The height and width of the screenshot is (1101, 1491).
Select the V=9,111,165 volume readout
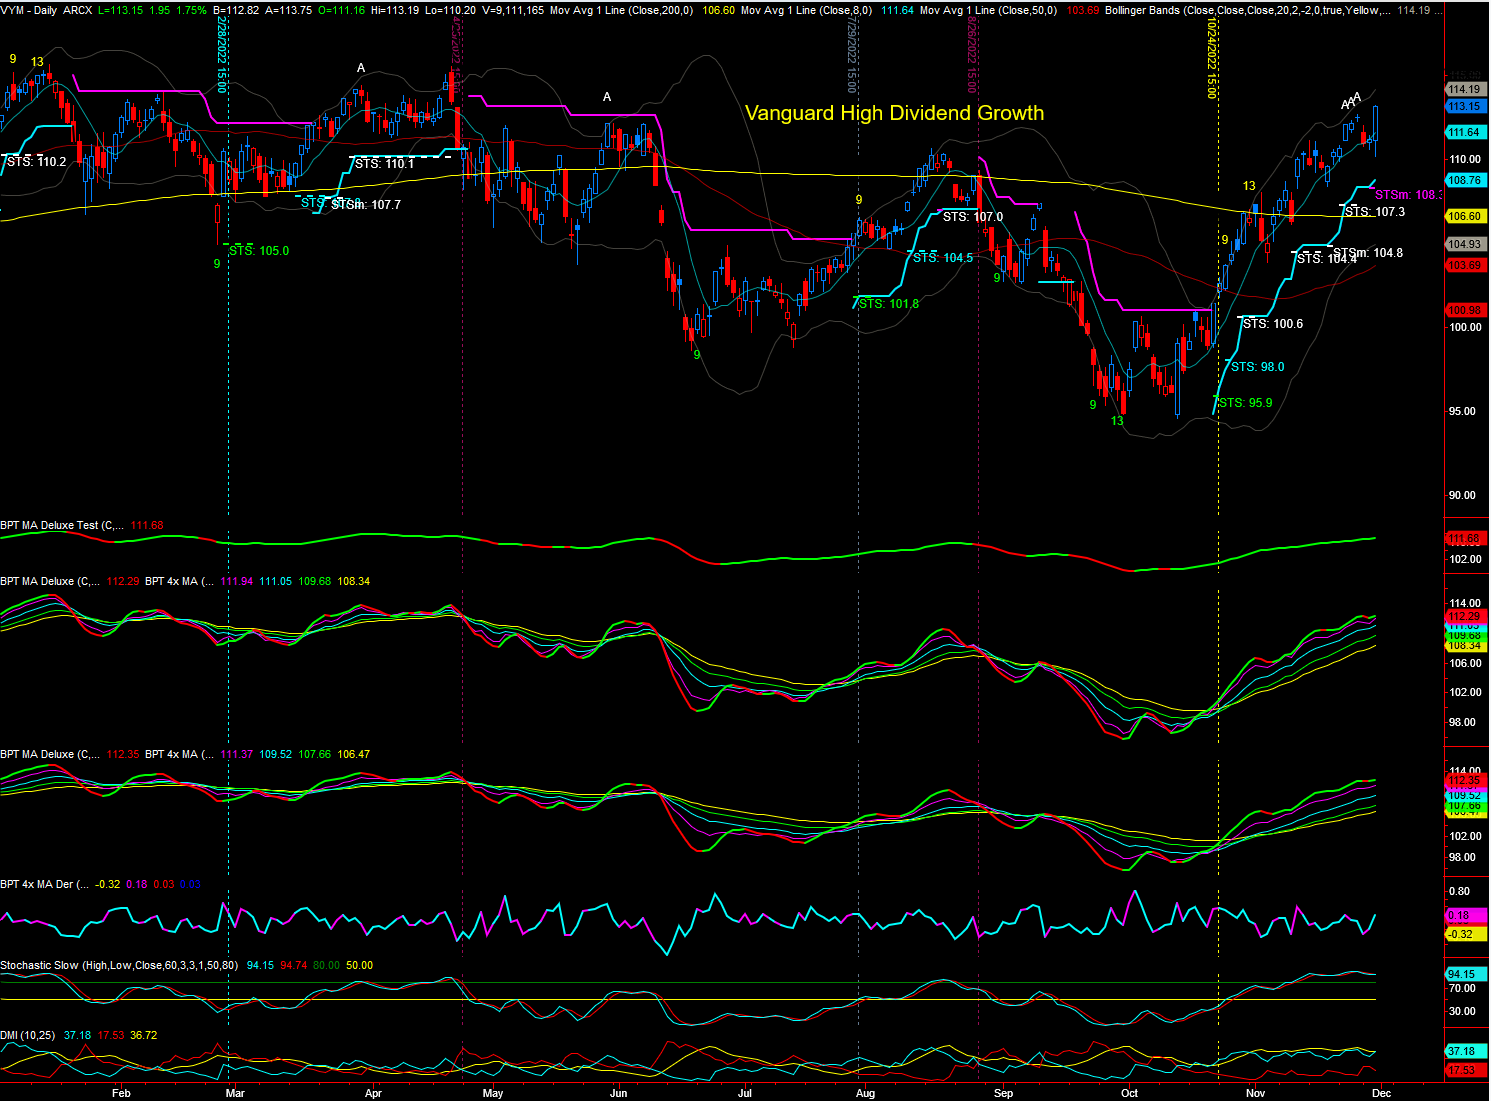click(513, 10)
